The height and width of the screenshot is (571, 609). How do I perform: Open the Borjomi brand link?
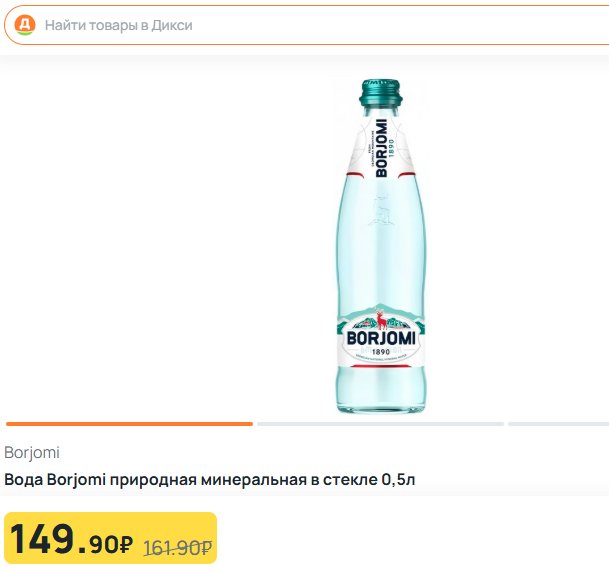(x=32, y=453)
